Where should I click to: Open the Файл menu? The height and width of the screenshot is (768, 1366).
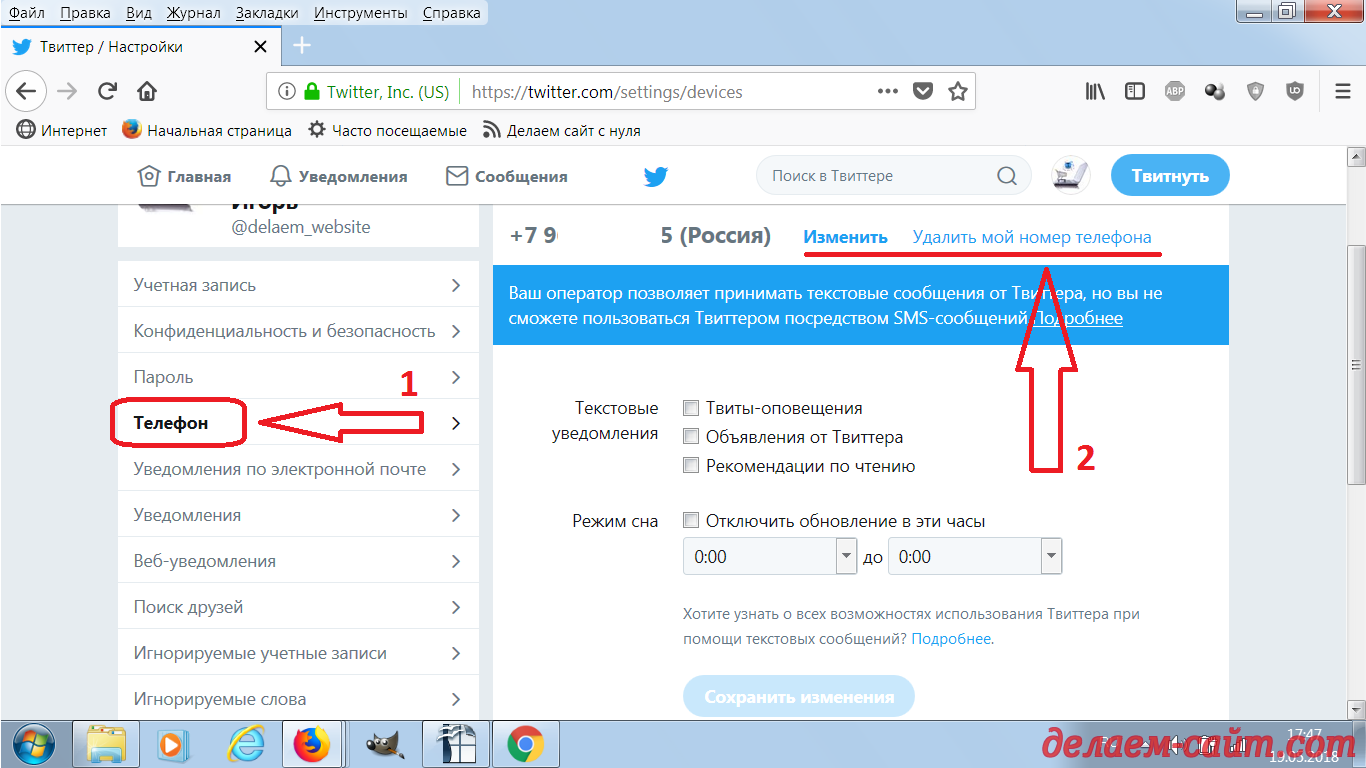point(27,13)
